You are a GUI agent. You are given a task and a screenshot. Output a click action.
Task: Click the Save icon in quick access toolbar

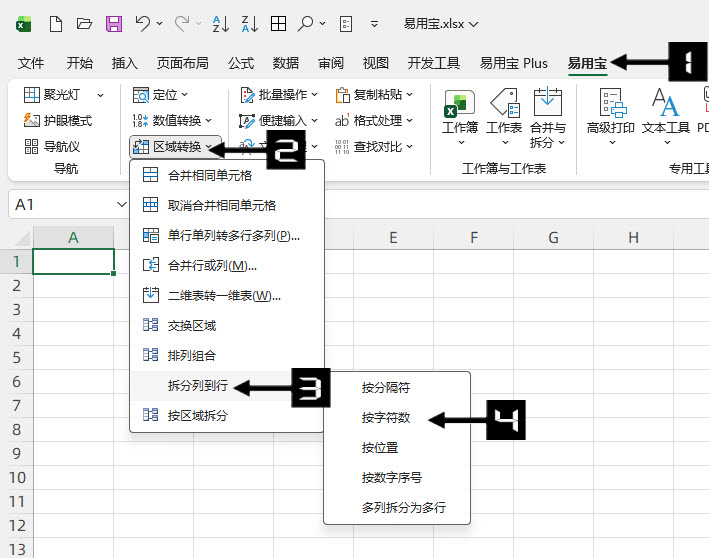[113, 23]
